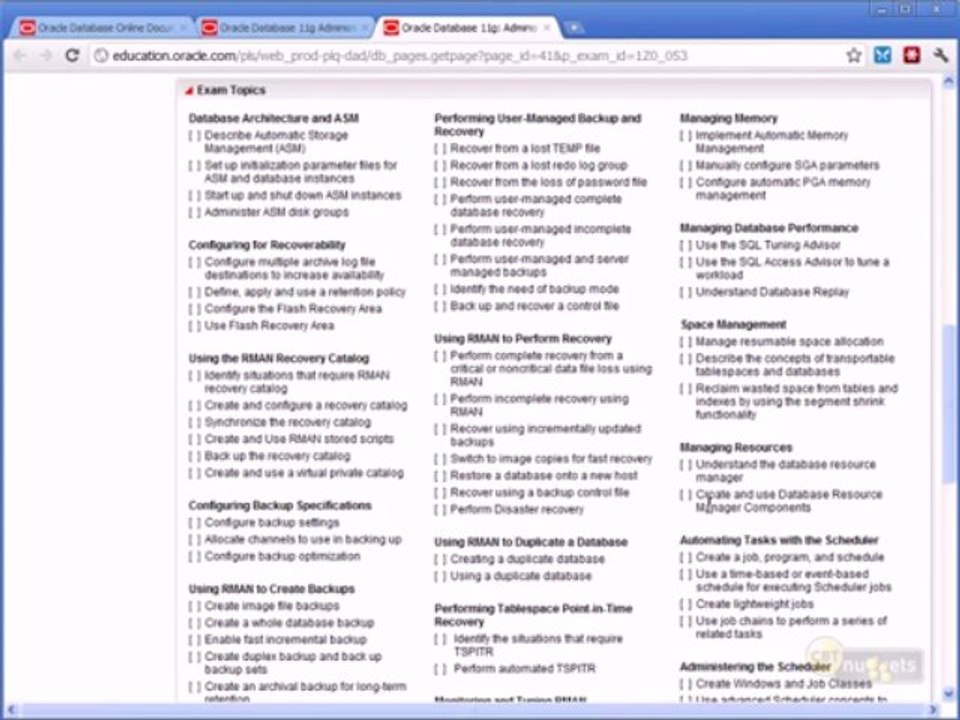Check the box for Use the SQL Tuning Advisor
Image resolution: width=960 pixels, height=720 pixels.
pyautogui.click(x=686, y=246)
